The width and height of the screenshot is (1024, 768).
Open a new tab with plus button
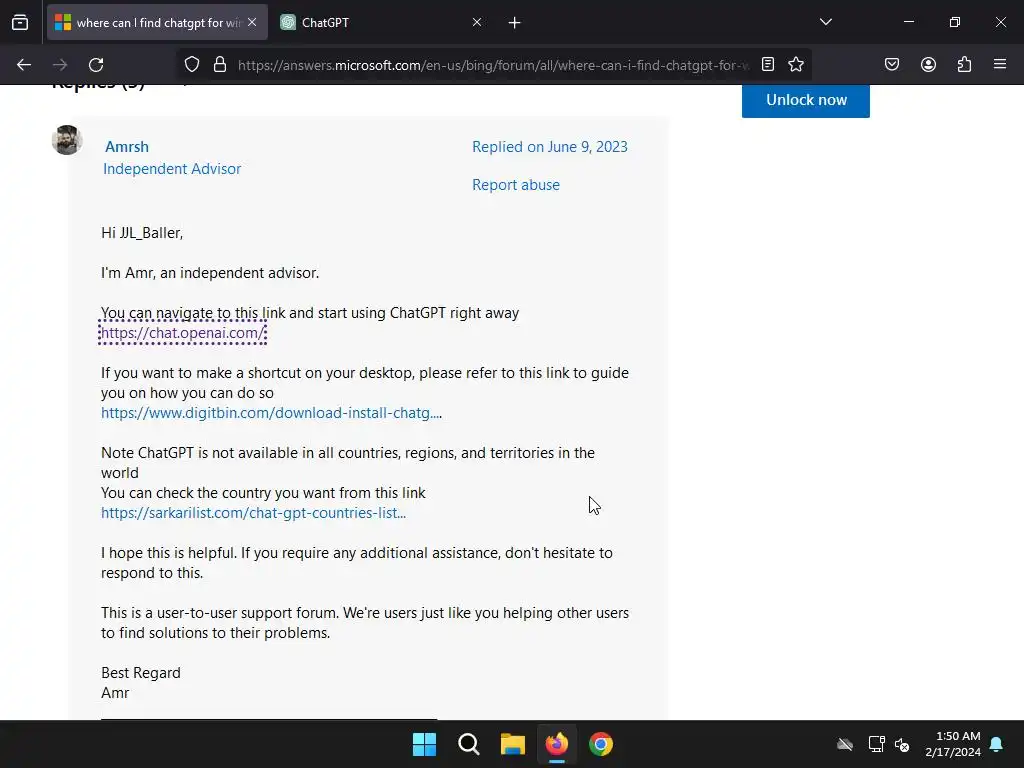pos(515,23)
